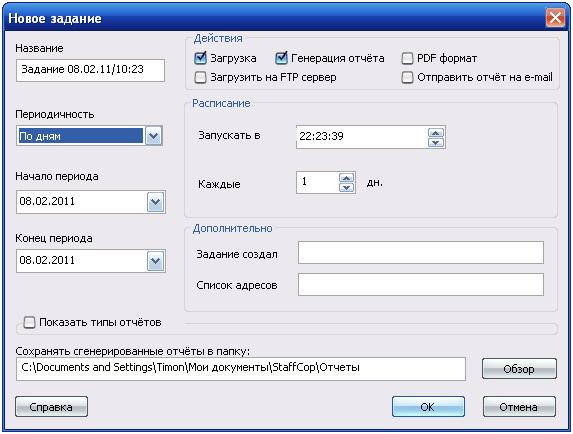Click the Задание создал input field
Image resolution: width=573 pixels, height=434 pixels.
(421, 252)
